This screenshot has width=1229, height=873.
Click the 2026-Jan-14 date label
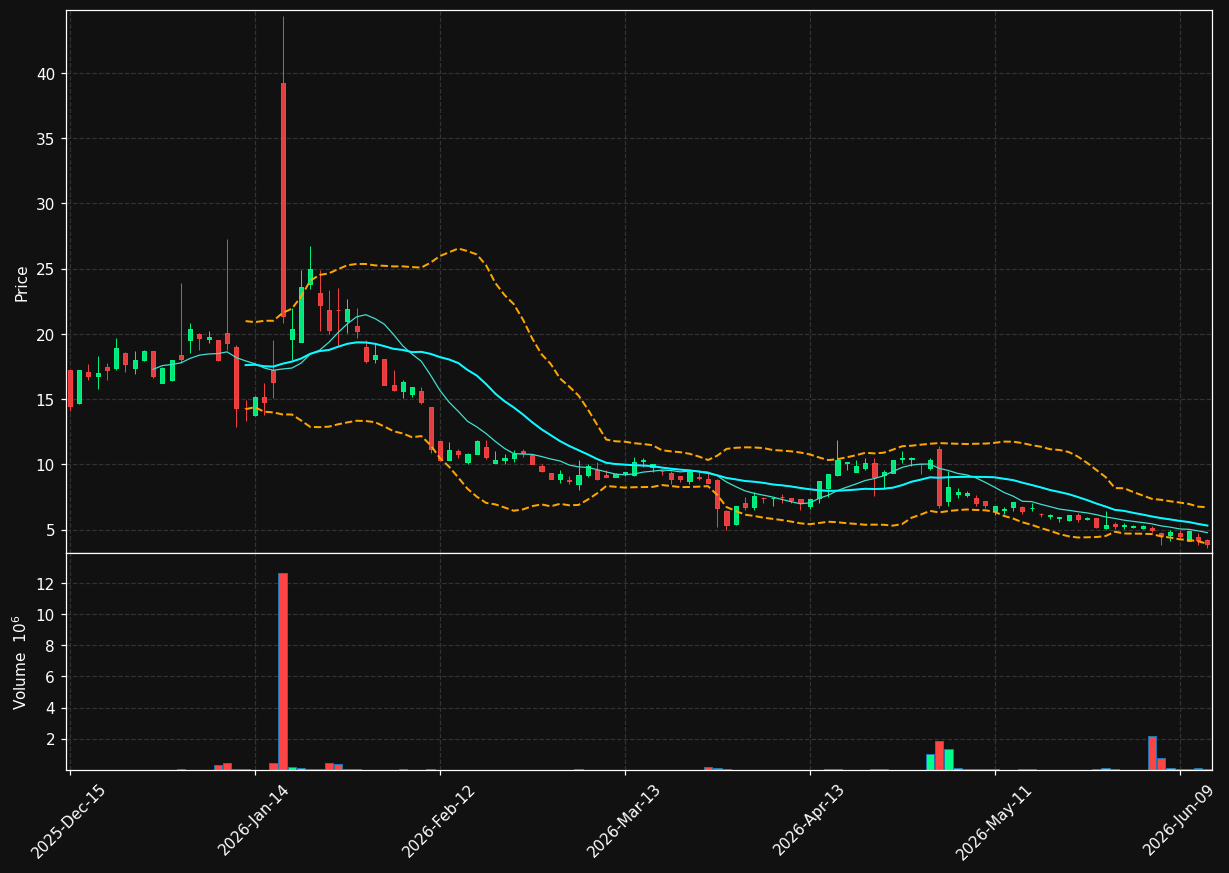click(253, 821)
